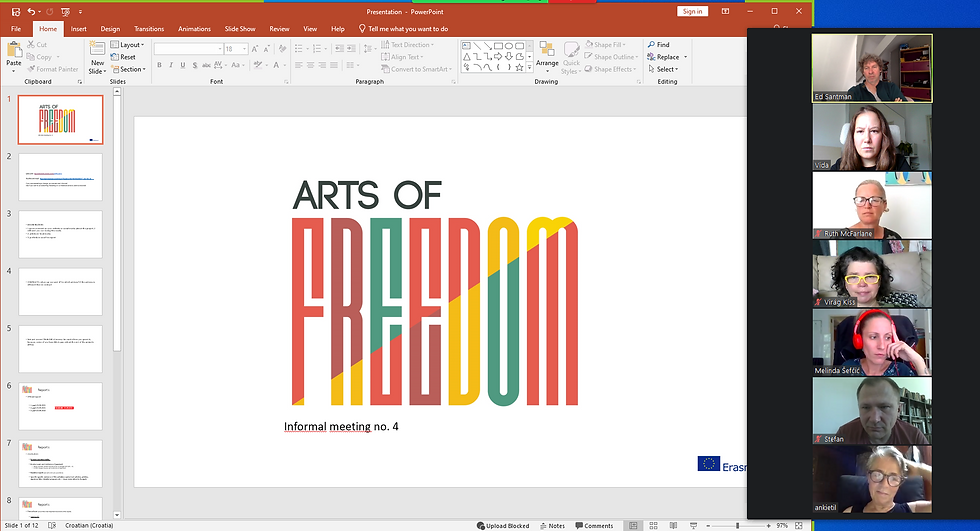
Task: Open the Clipboard dialog launcher
Action: click(80, 82)
